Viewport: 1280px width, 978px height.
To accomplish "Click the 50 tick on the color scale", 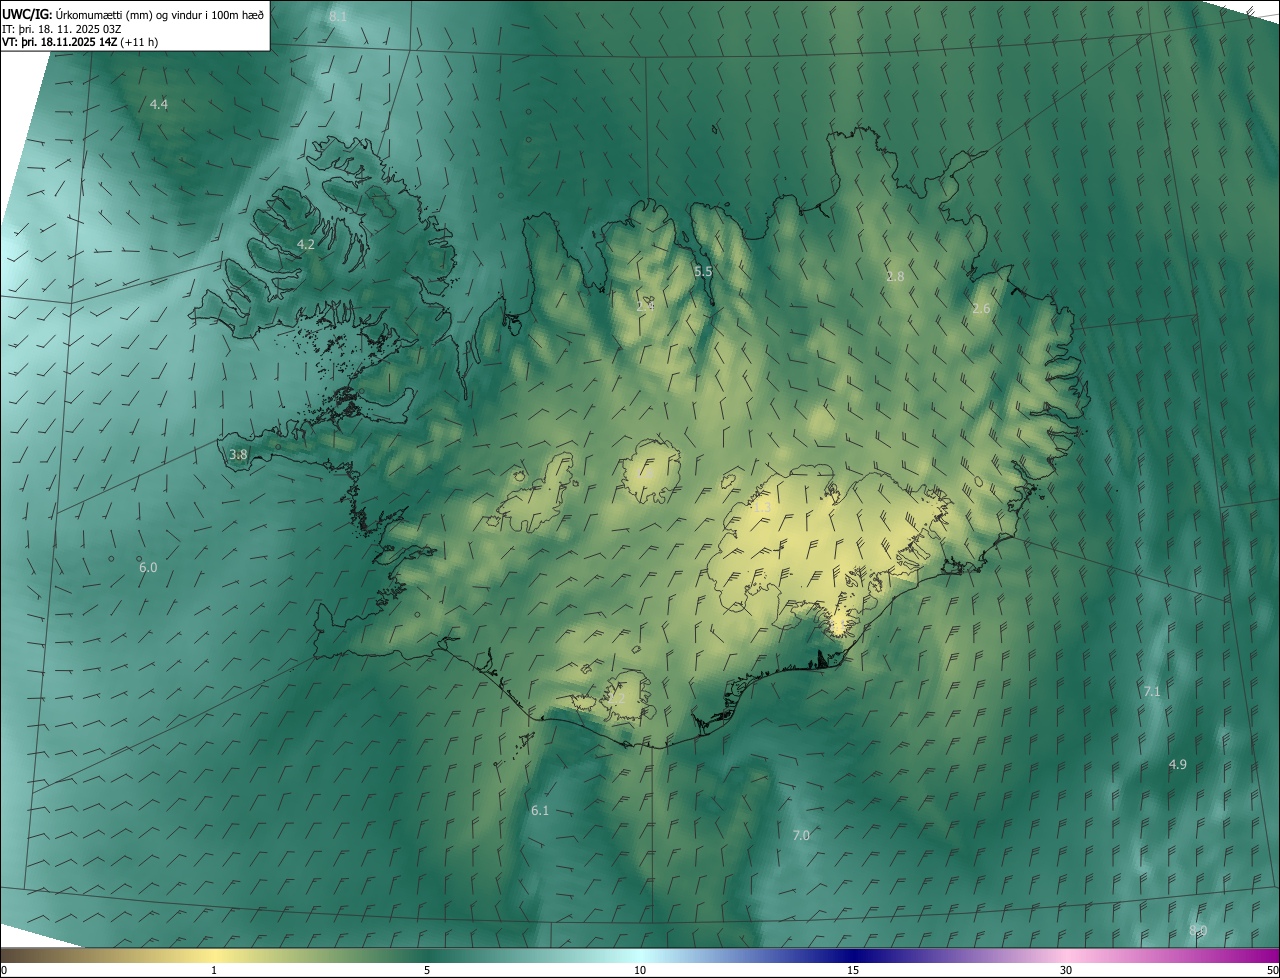I will coord(1272,970).
